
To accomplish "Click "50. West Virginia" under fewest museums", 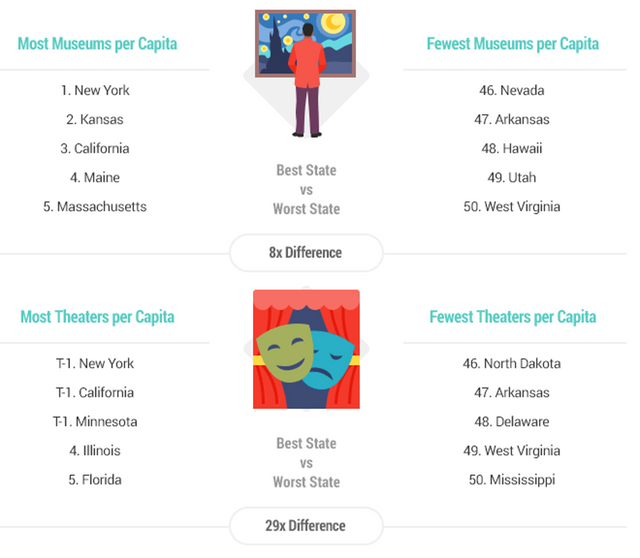I will 514,206.
